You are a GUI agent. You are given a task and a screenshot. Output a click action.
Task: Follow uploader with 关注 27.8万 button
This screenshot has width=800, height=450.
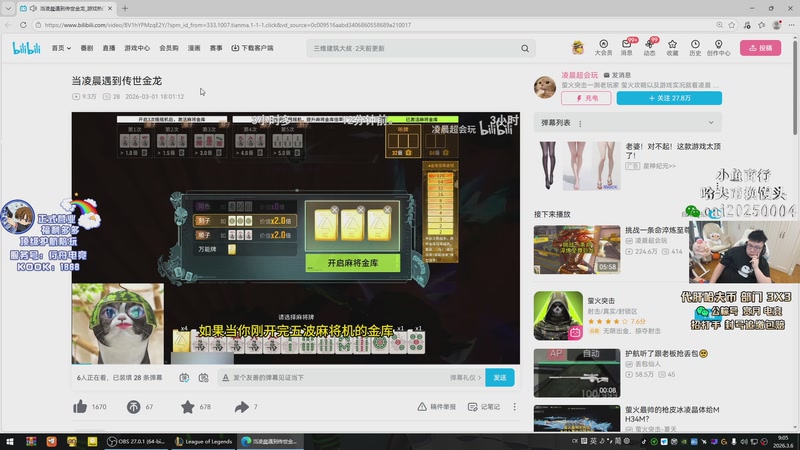click(x=669, y=98)
